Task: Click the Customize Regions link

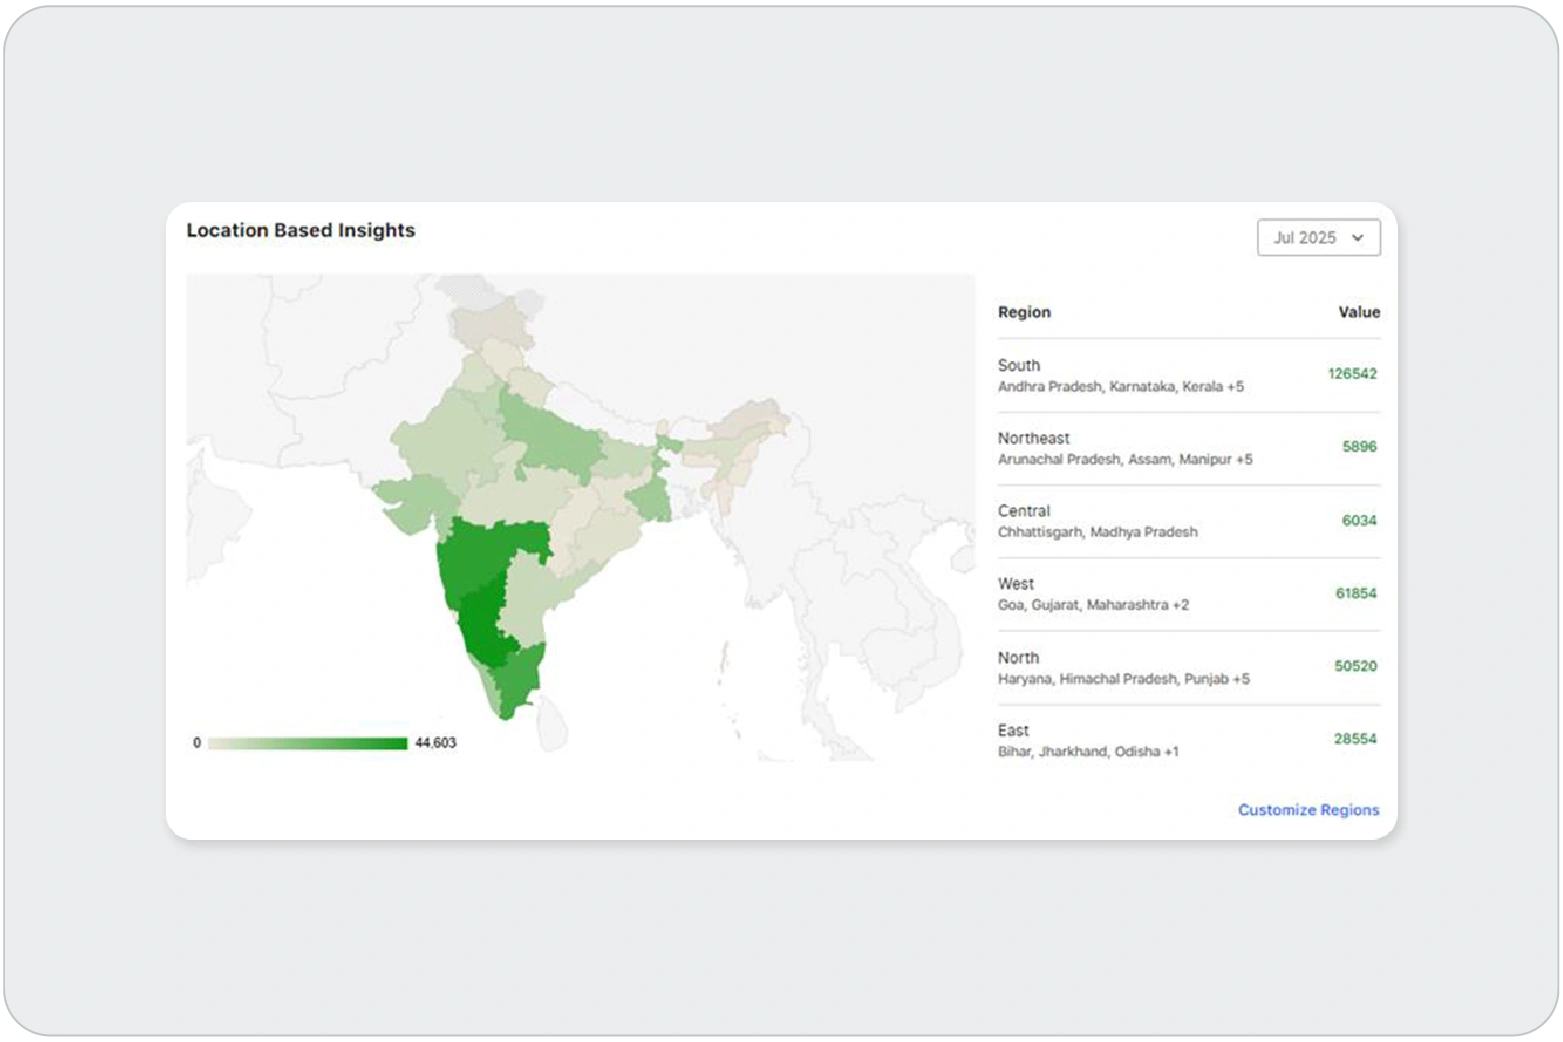Action: pos(1308,810)
